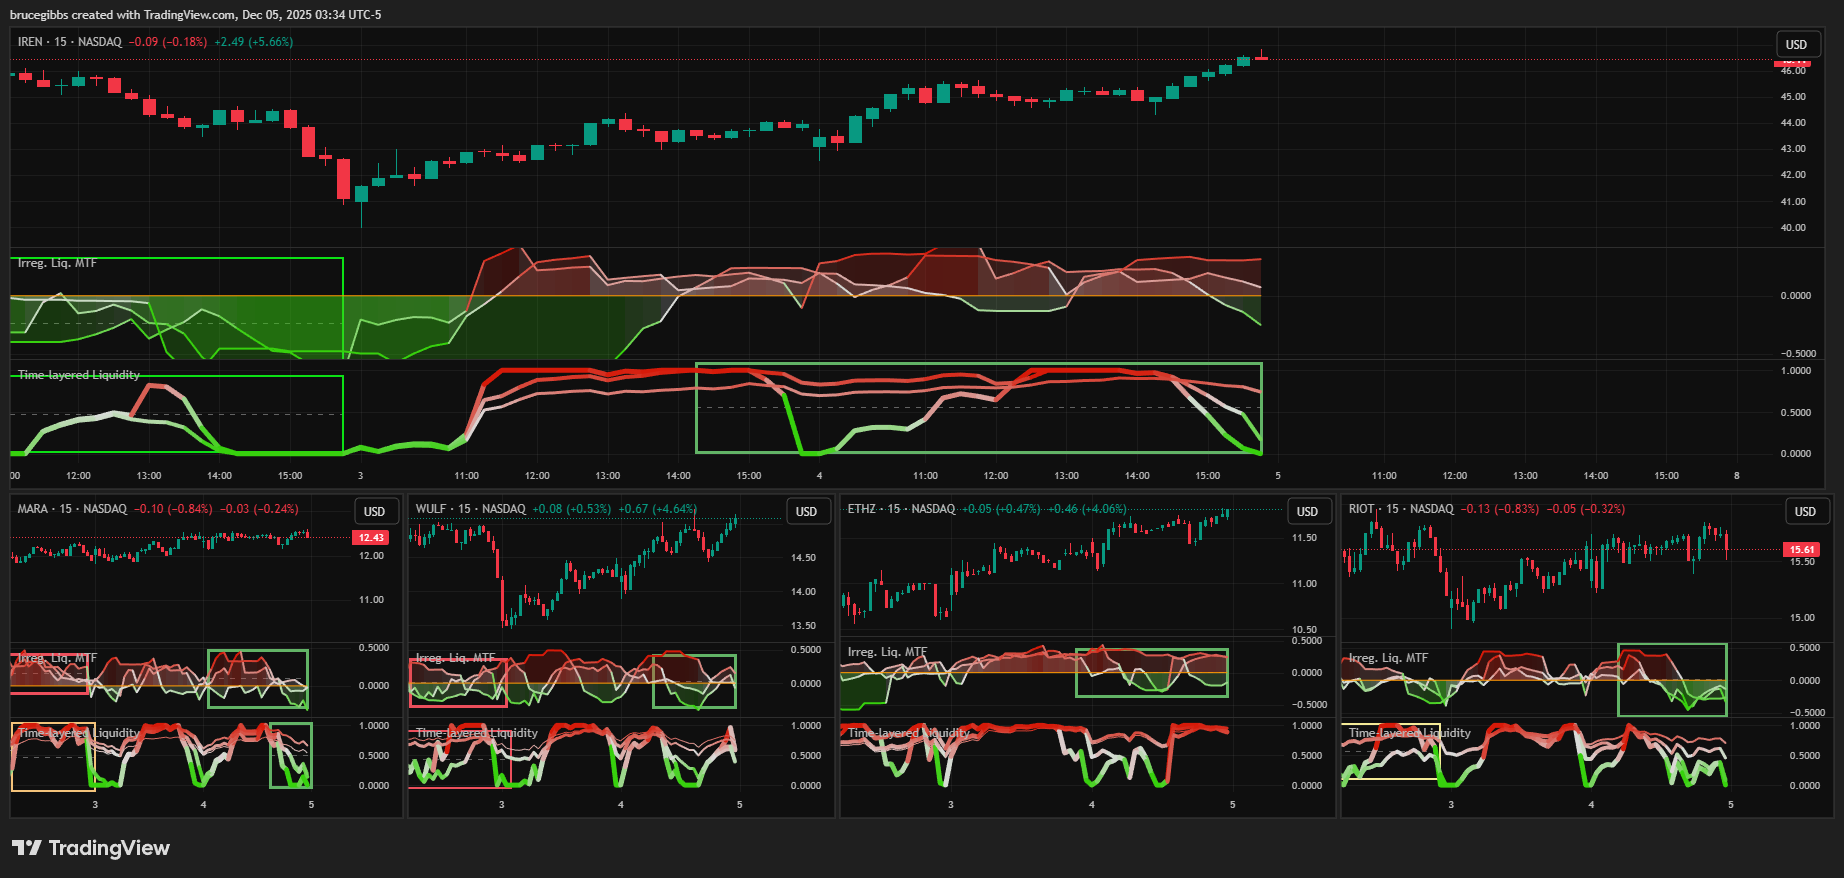Screen dimensions: 1844x878
Task: Click the TradingView wordmark text at bottom
Action: tap(109, 848)
